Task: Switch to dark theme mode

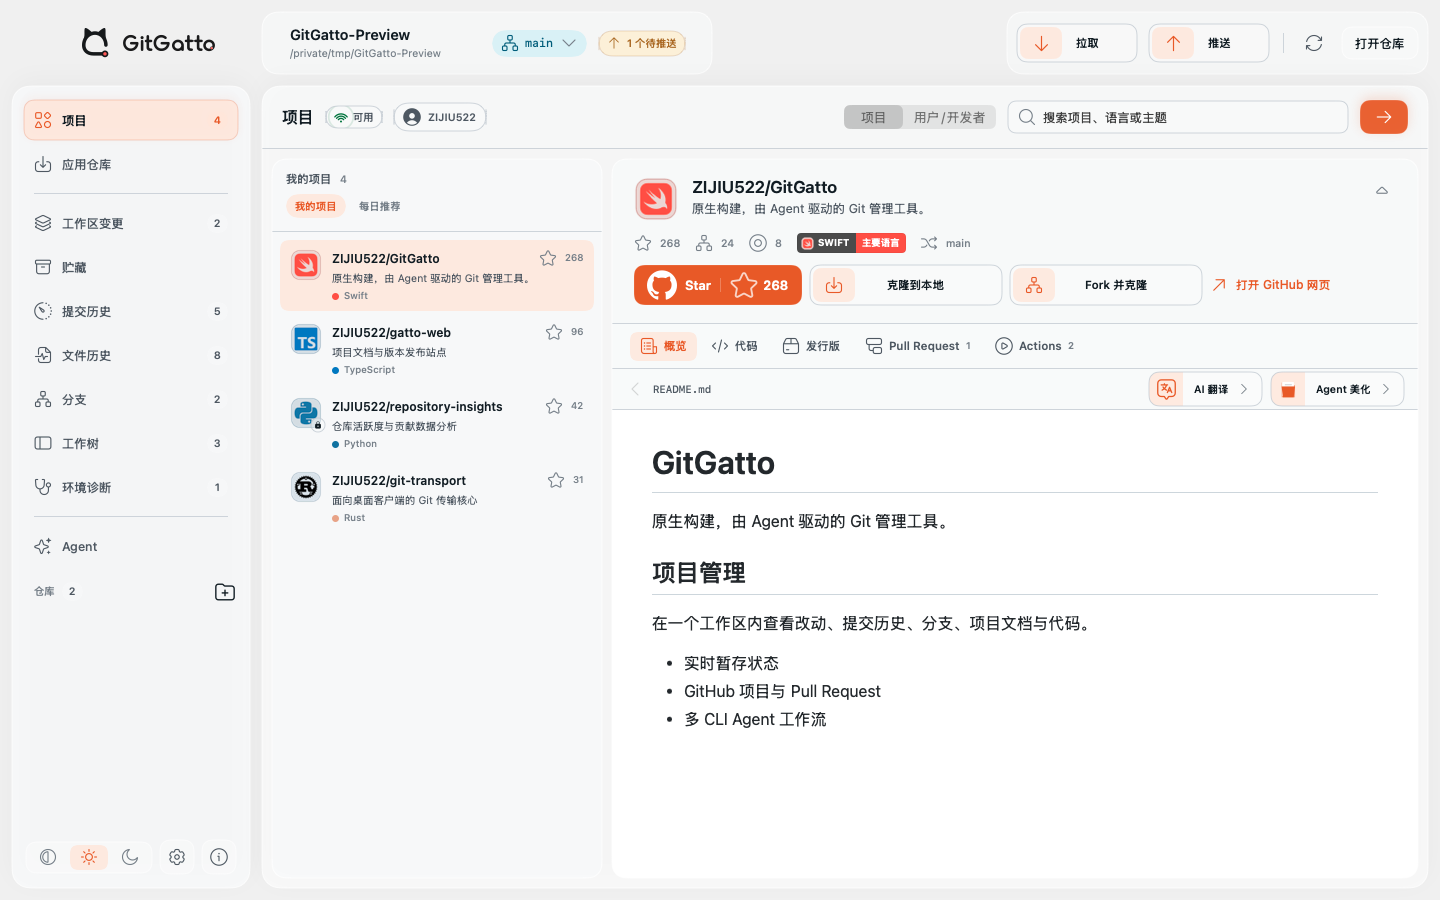Action: (130, 857)
